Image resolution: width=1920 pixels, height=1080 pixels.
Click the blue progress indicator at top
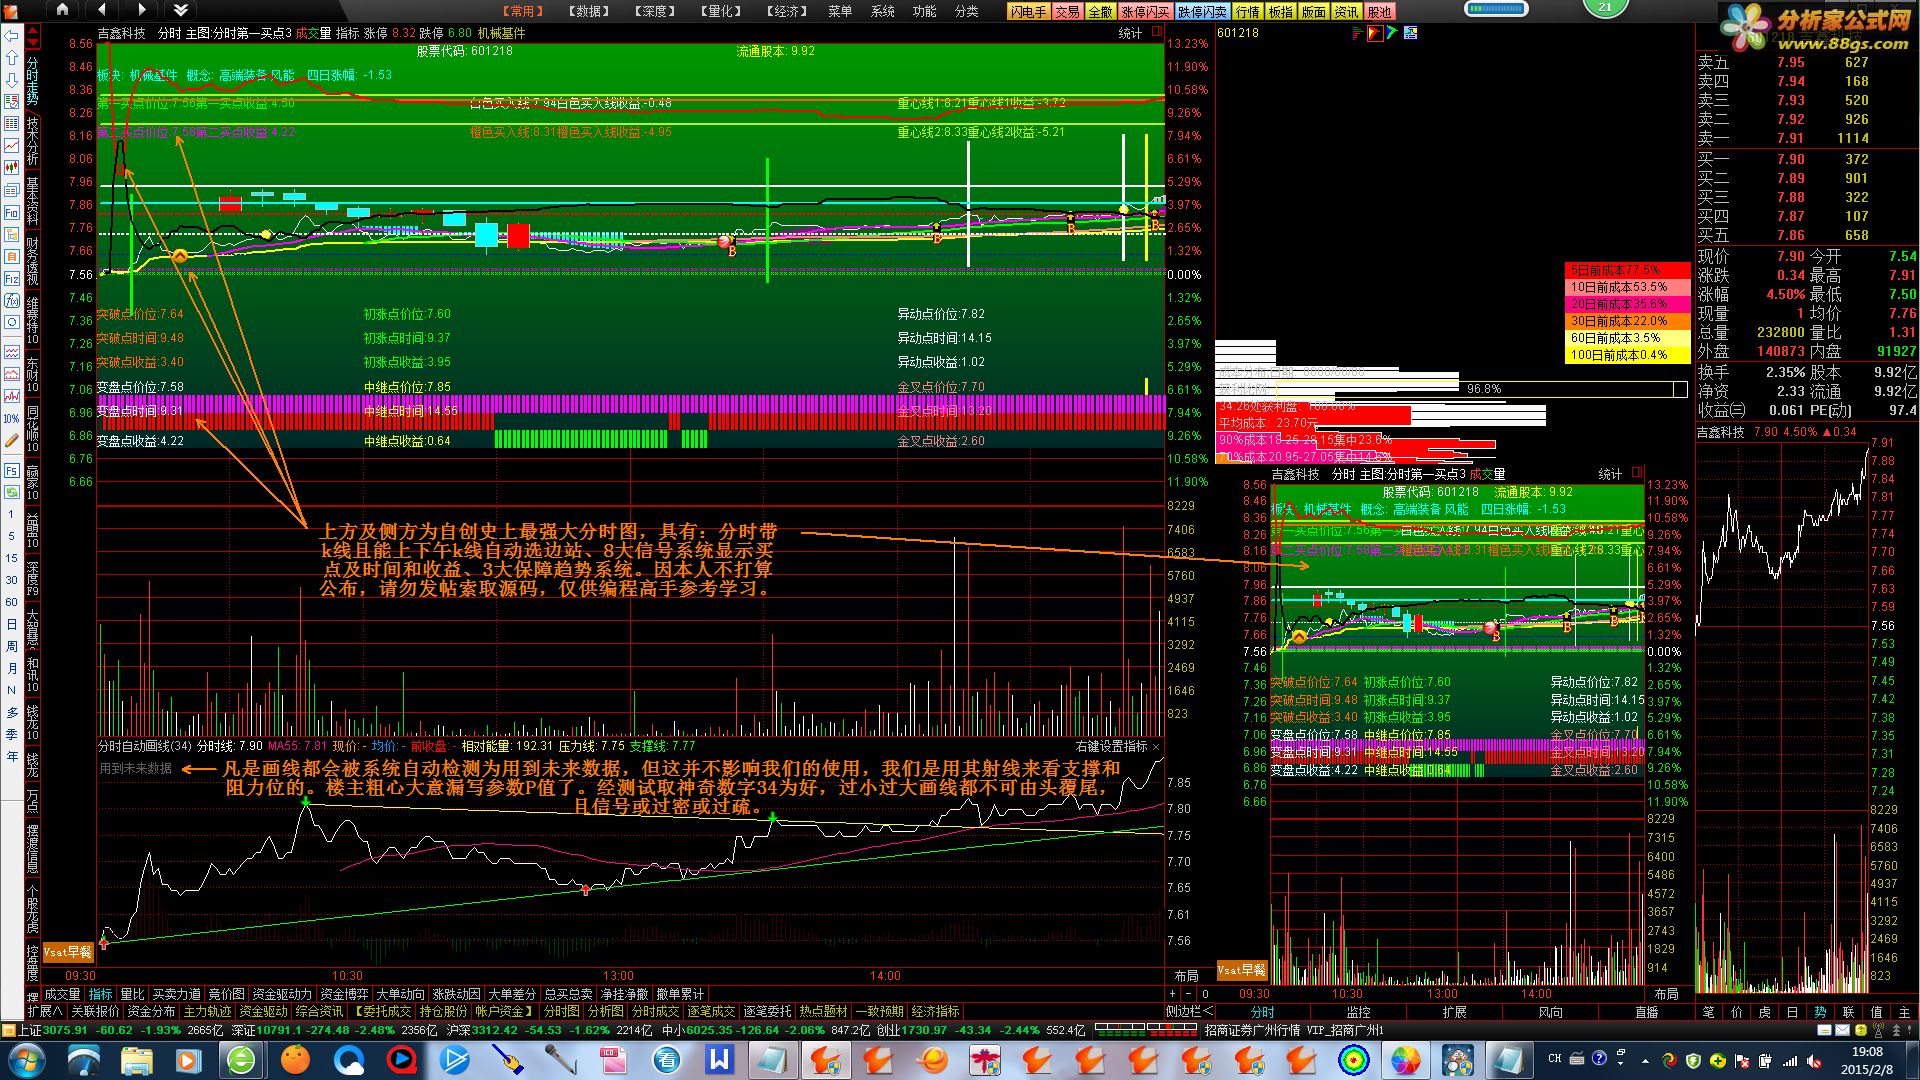(1496, 8)
